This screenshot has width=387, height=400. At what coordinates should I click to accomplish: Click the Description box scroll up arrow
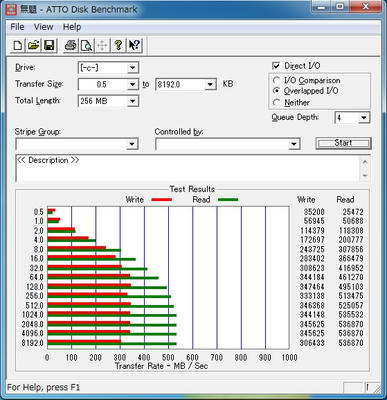(x=365, y=162)
